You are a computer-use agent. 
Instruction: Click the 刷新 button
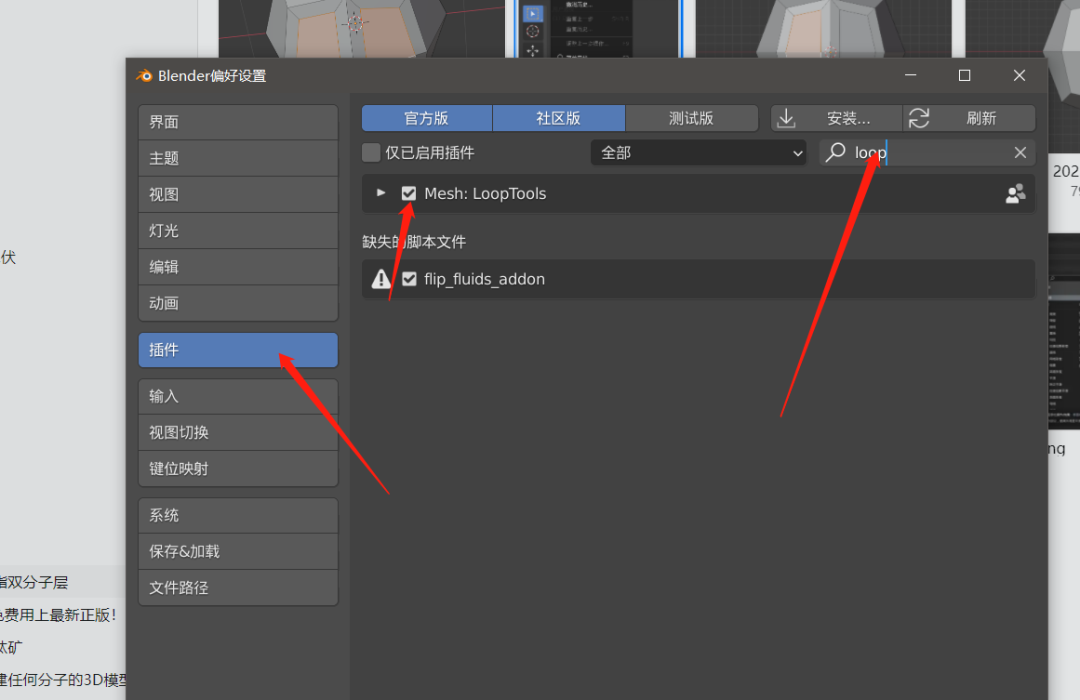point(969,119)
